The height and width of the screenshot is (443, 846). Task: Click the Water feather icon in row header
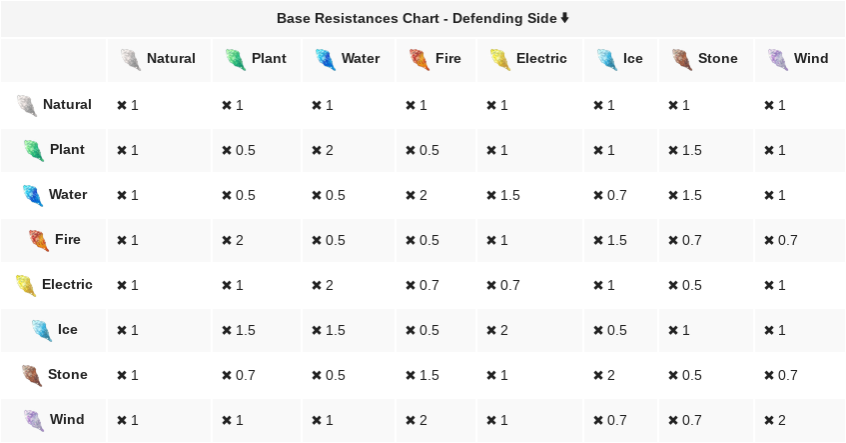[33, 195]
